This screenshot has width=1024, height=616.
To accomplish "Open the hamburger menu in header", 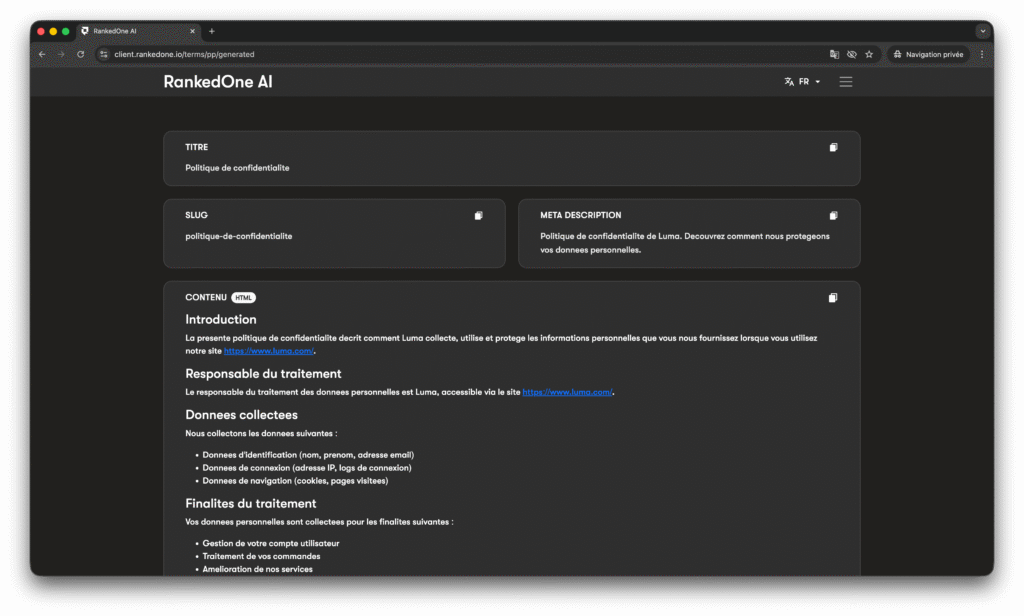I will coord(846,82).
